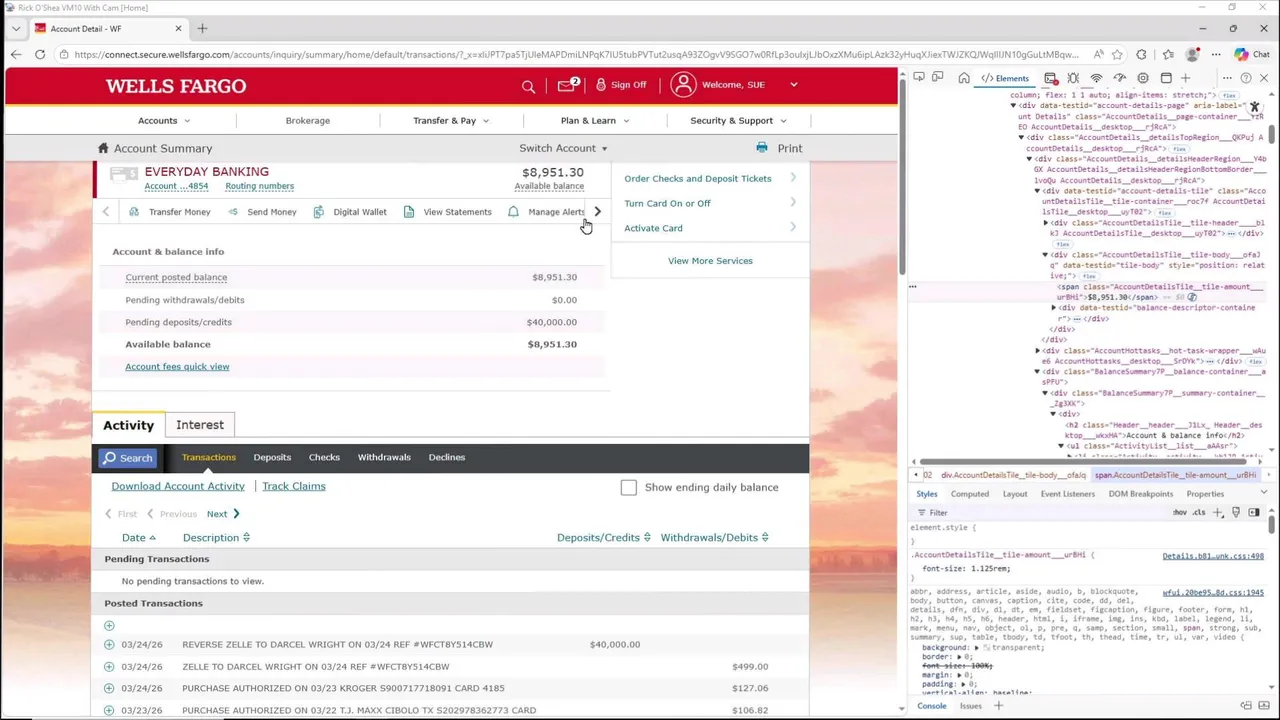
Task: Toggle the :hov element state button
Action: point(1180,512)
